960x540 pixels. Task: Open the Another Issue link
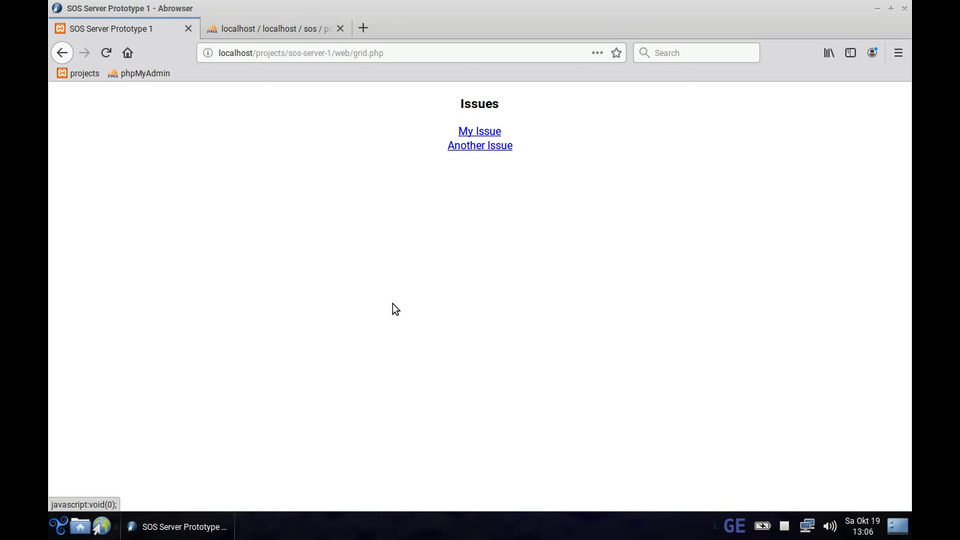coord(479,145)
